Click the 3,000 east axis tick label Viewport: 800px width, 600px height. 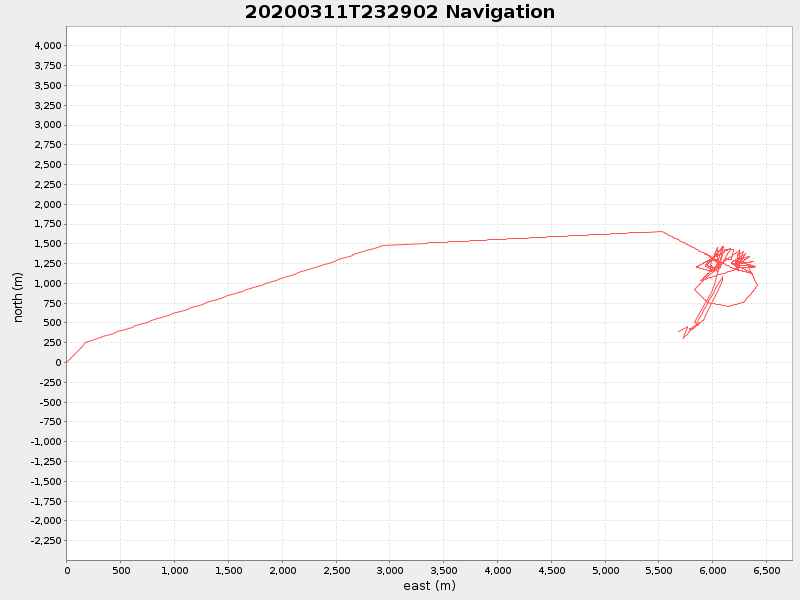(x=390, y=570)
